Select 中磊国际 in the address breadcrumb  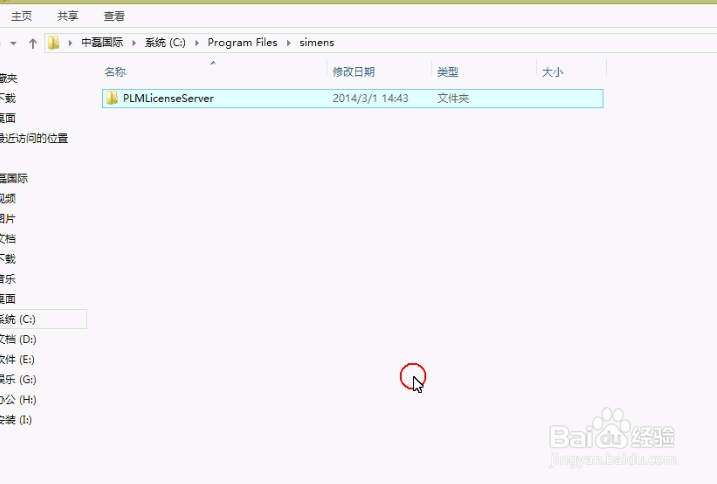(x=102, y=43)
